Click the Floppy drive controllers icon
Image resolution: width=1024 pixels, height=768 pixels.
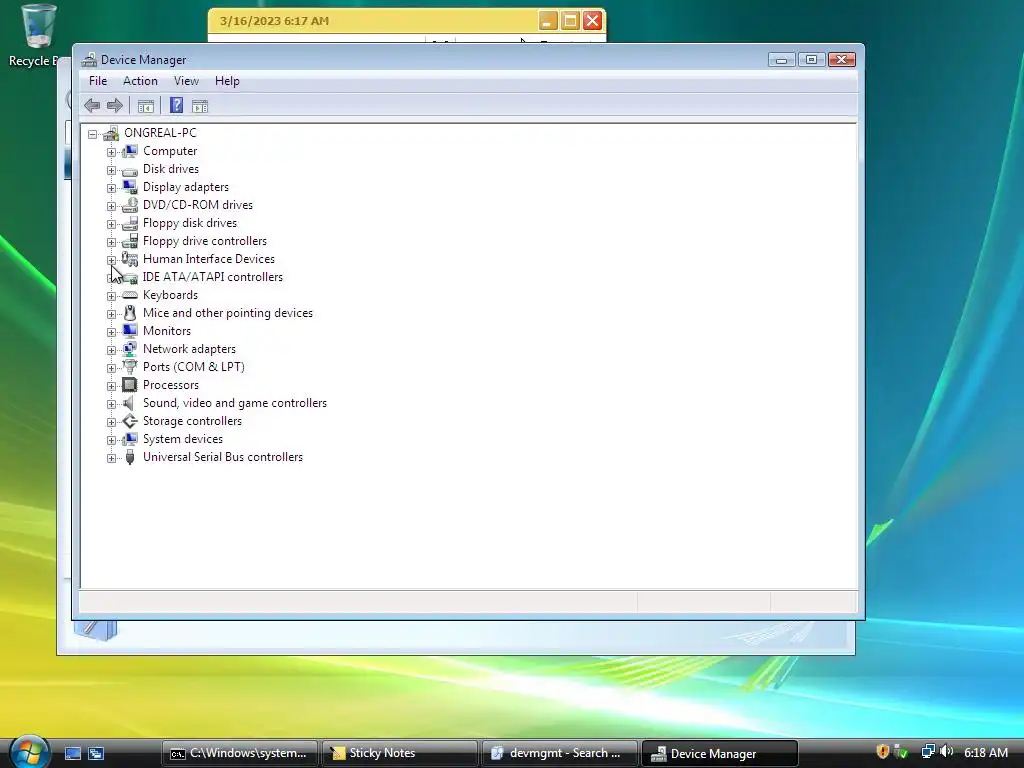tap(130, 241)
